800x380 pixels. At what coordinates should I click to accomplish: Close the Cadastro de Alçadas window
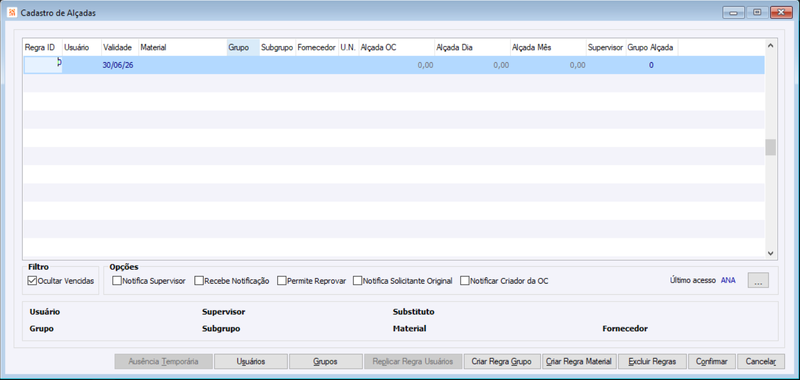781,13
